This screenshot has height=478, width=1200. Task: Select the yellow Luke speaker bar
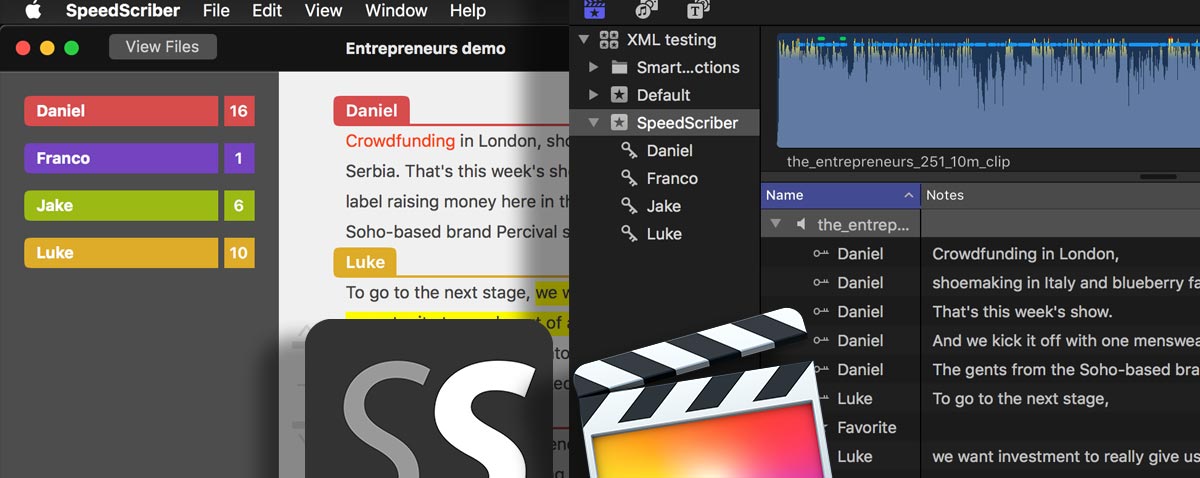(121, 252)
